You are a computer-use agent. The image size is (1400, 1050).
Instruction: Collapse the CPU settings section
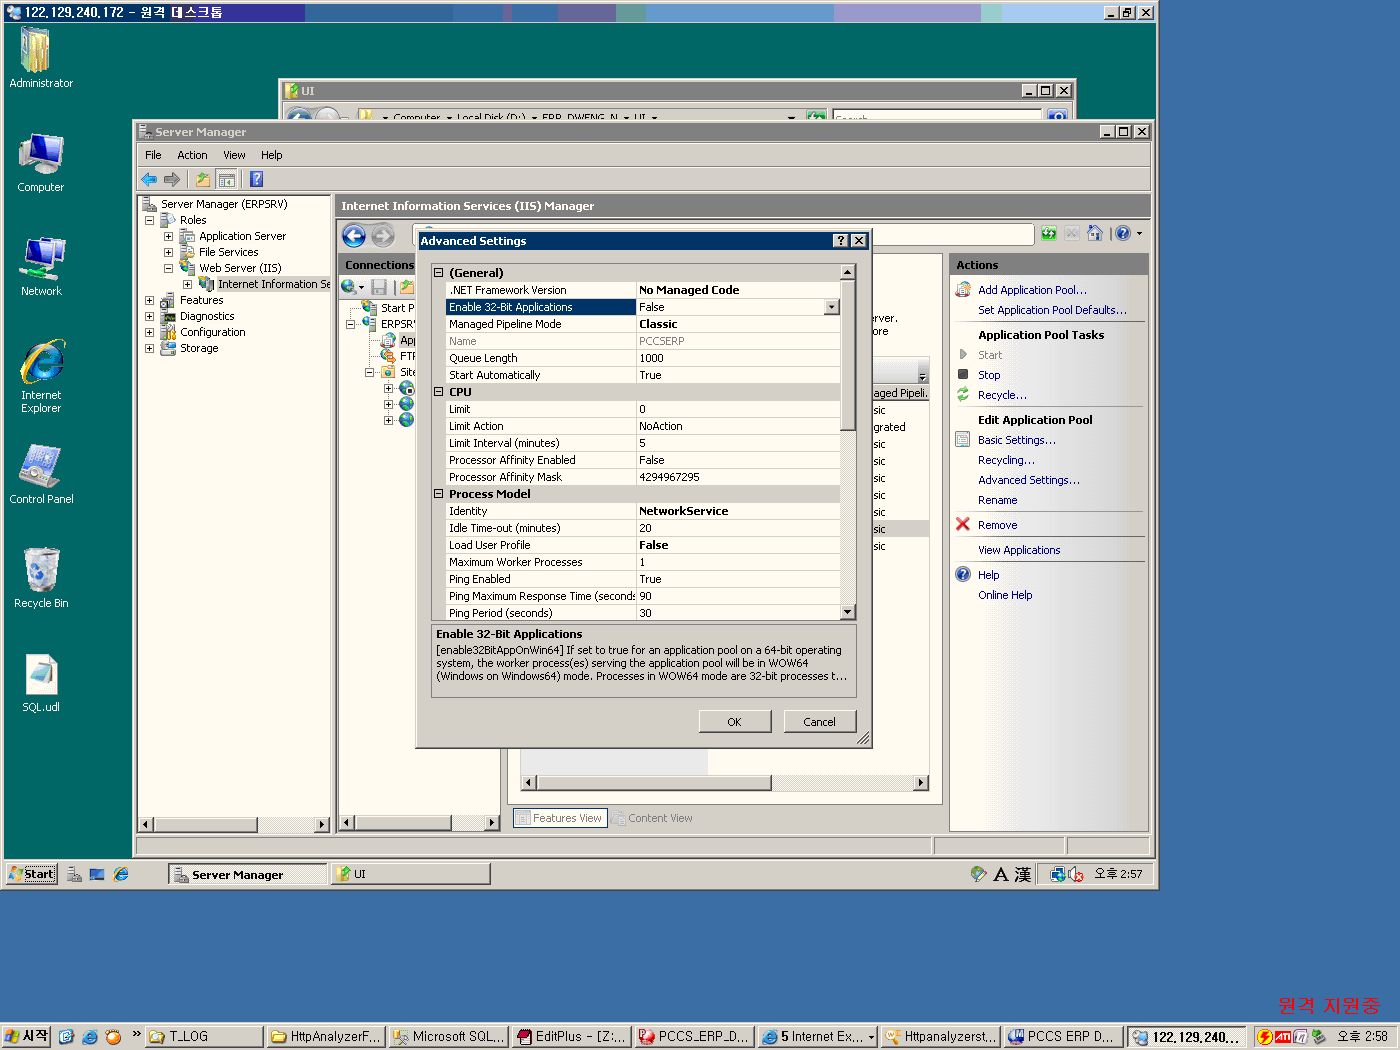click(x=438, y=392)
